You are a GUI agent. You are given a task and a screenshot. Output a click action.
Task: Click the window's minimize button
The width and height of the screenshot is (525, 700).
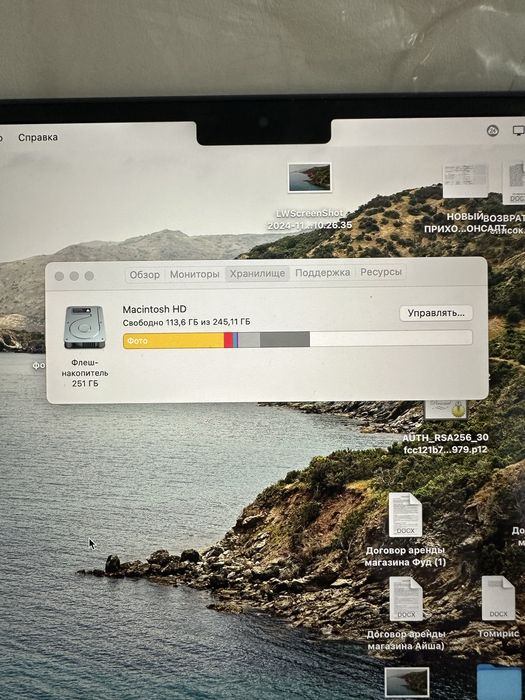(x=74, y=276)
